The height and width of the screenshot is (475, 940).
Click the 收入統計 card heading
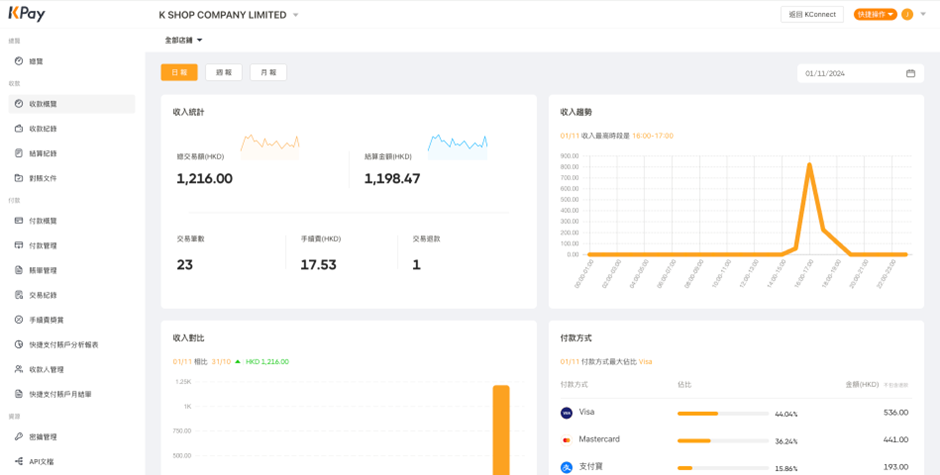pos(188,112)
